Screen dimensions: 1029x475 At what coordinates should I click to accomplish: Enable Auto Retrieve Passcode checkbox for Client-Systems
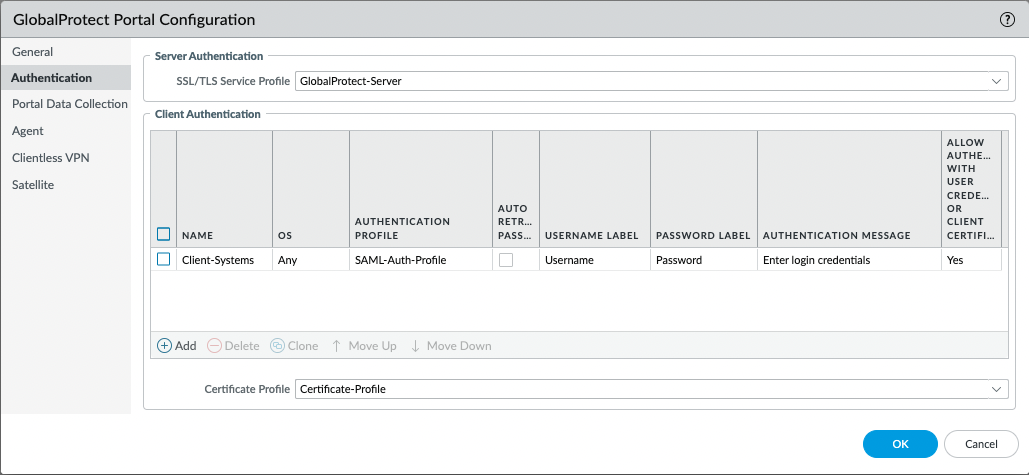point(506,260)
